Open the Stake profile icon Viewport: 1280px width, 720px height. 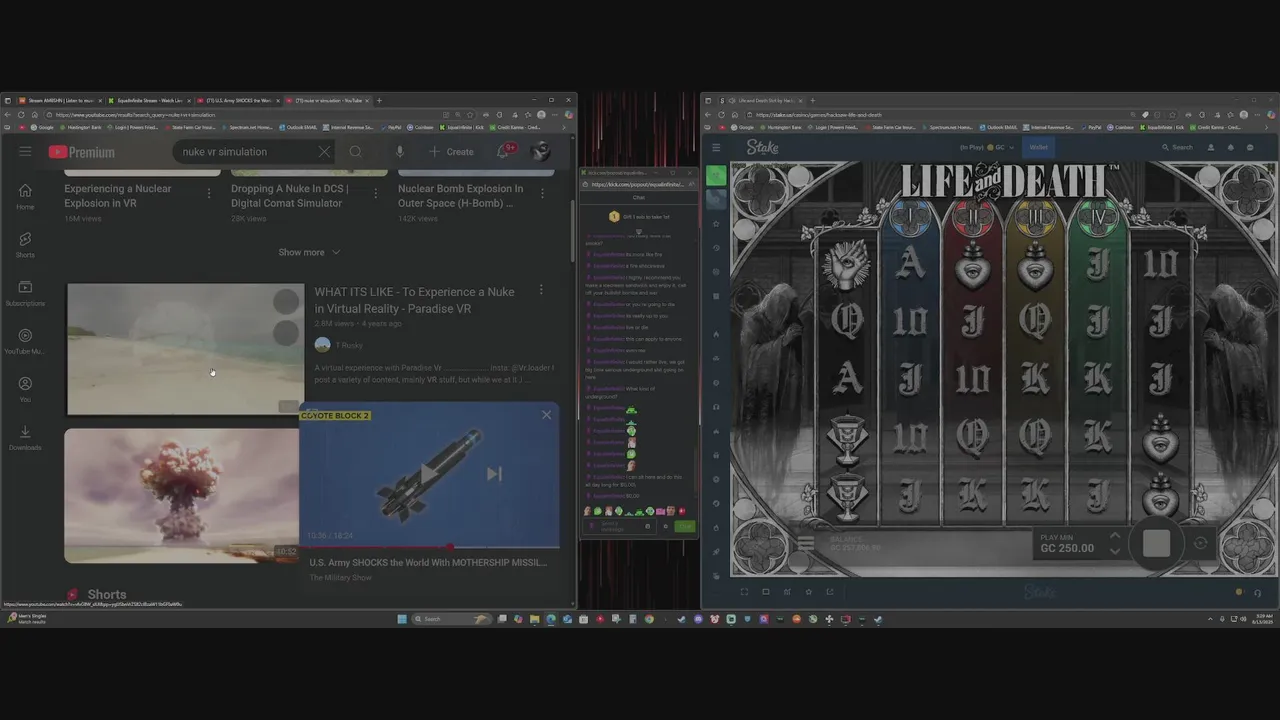(1210, 147)
